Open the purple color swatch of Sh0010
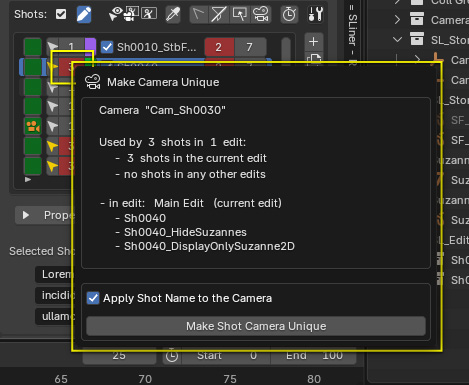Screen dimensions: 469x385 click(x=90, y=47)
